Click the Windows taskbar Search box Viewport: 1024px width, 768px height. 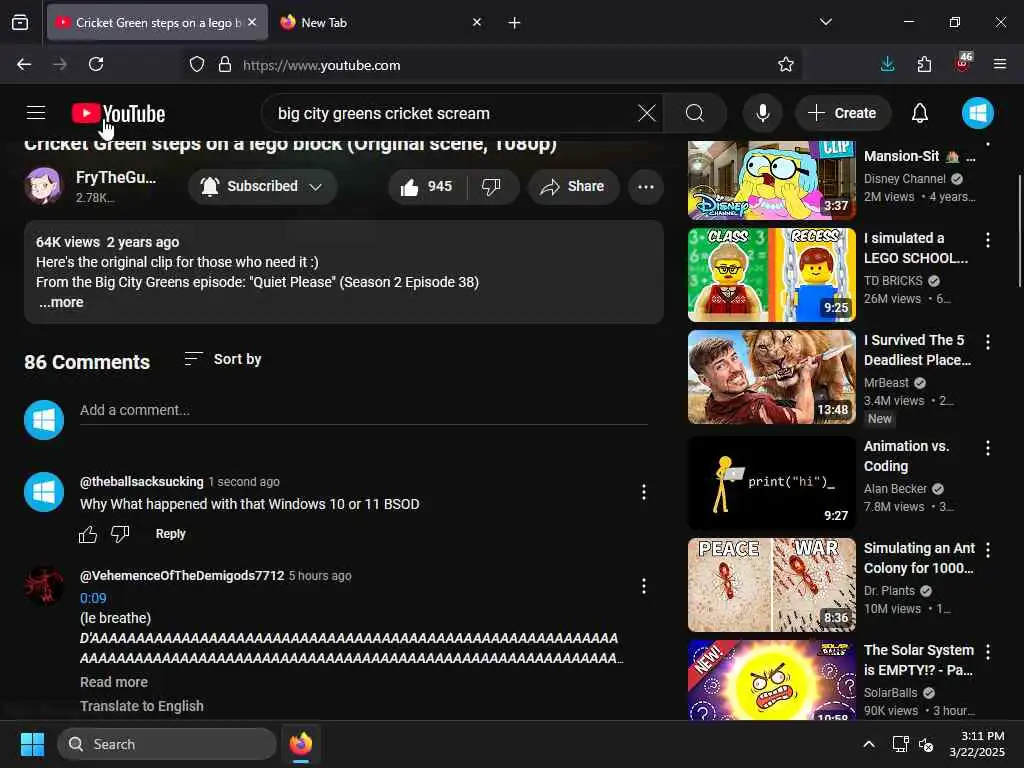[x=167, y=744]
